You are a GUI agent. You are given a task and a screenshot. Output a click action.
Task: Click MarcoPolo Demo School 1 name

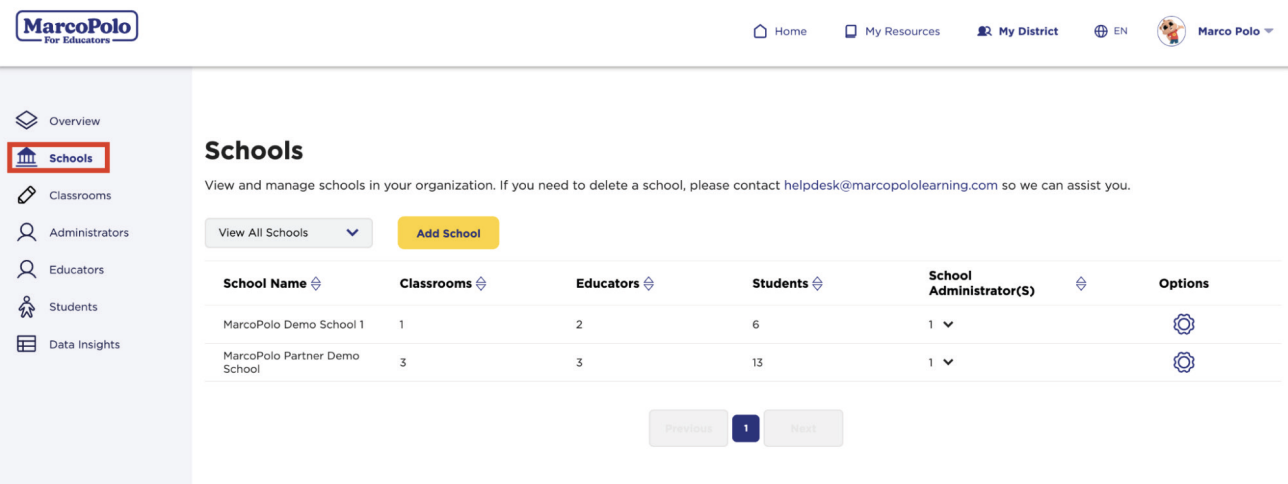(294, 324)
